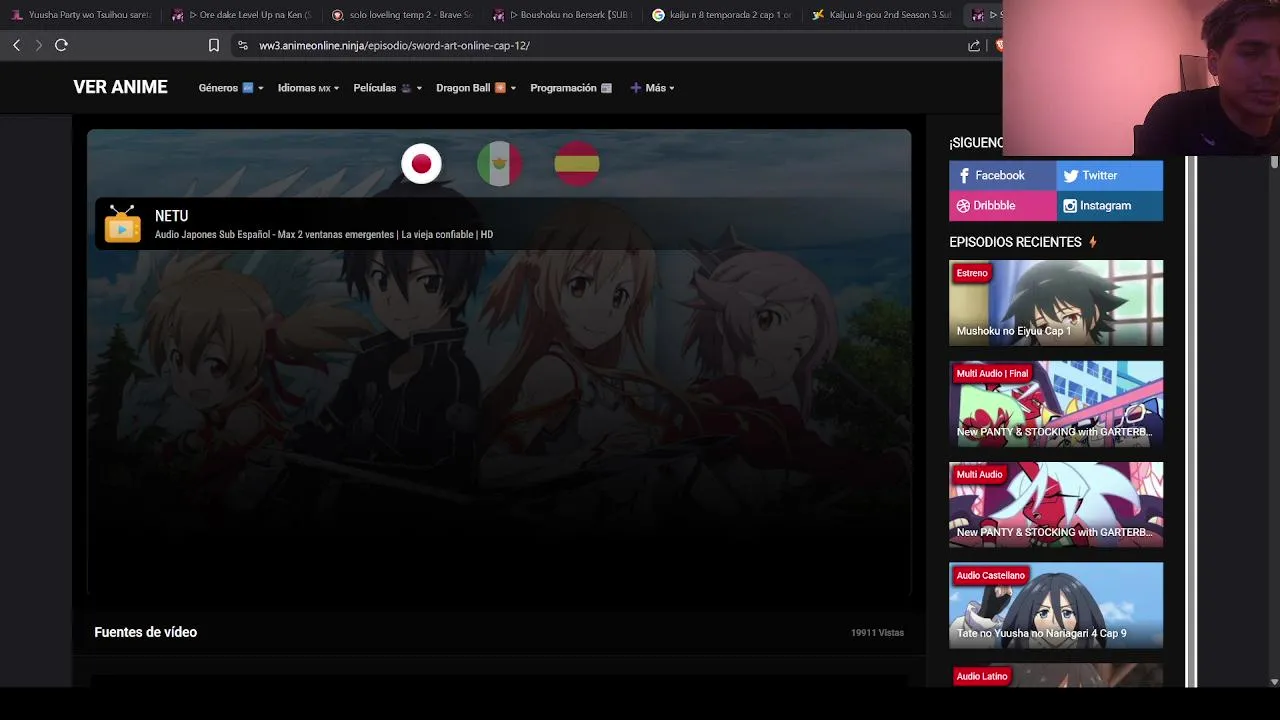Click the Fuentes de vídeo heading
Viewport: 1280px width, 720px height.
(x=146, y=632)
